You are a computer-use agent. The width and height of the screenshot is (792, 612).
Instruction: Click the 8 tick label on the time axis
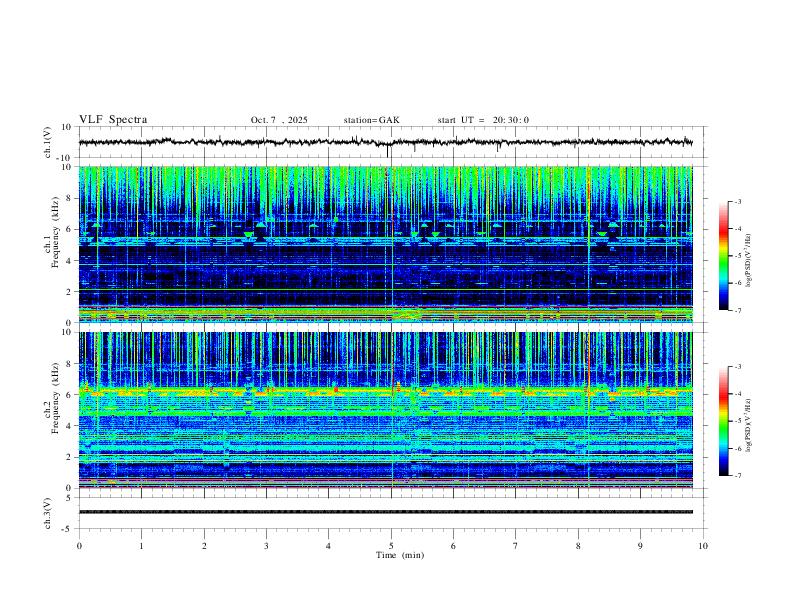coord(578,546)
